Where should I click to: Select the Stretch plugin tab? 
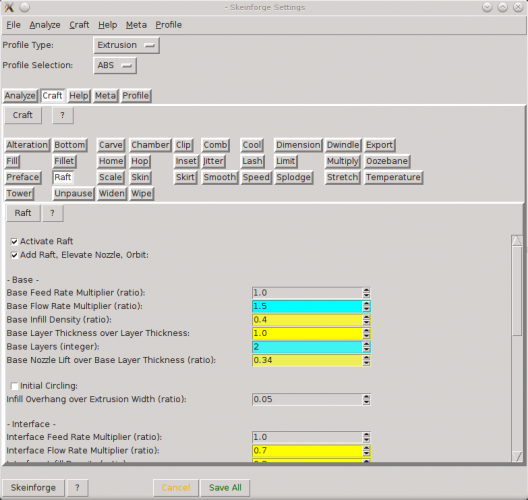point(343,177)
